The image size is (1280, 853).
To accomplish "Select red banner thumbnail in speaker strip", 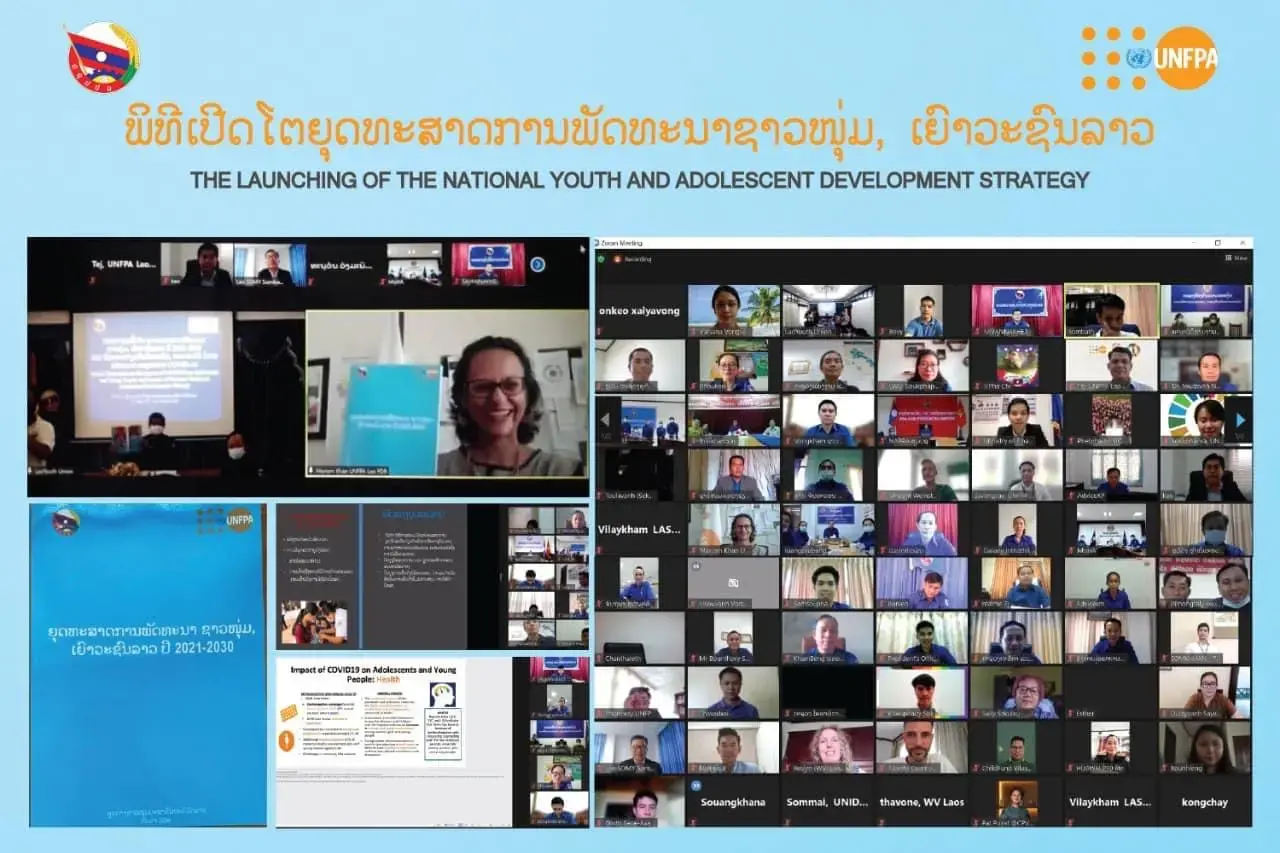I will click(487, 264).
